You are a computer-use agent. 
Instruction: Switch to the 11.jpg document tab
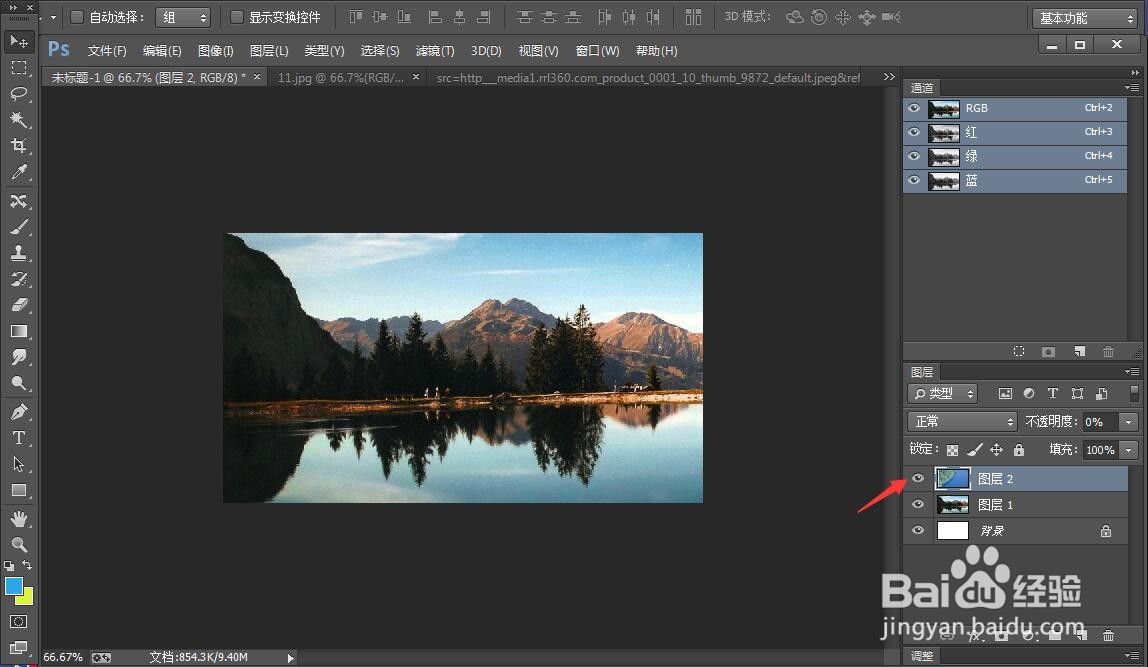point(340,77)
